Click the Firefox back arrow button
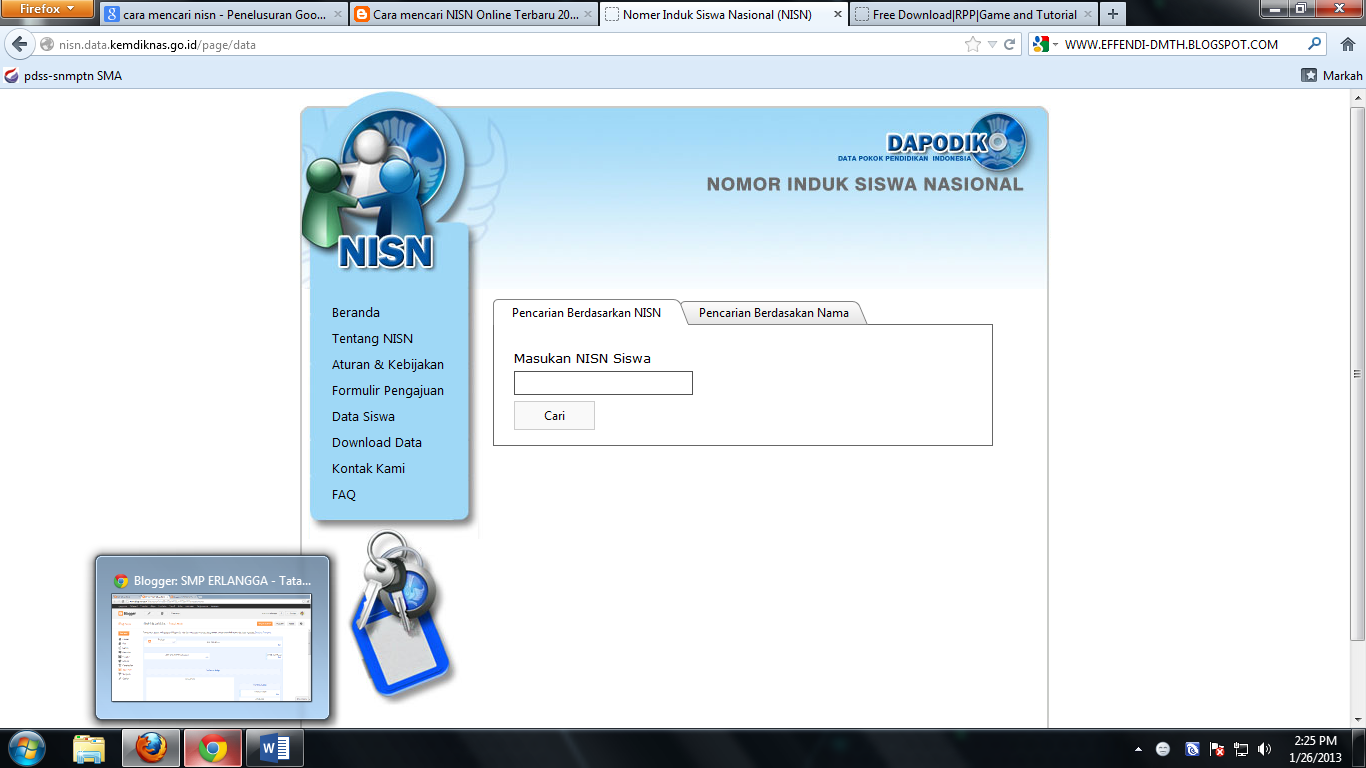Viewport: 1366px width, 768px height. [x=18, y=44]
